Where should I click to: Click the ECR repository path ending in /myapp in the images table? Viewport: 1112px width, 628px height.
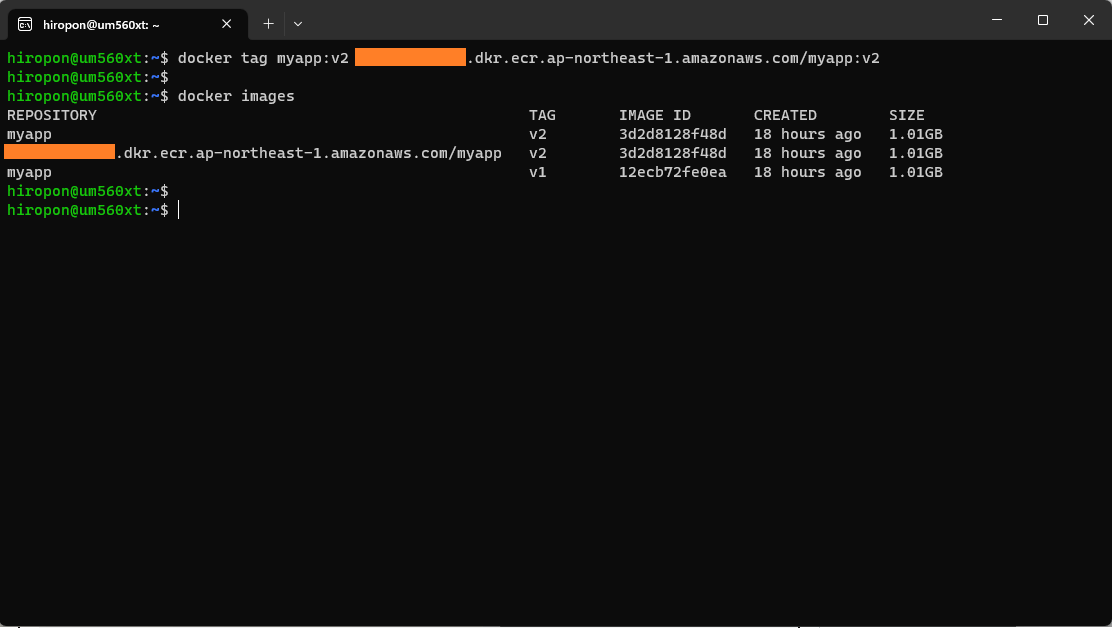coord(254,153)
